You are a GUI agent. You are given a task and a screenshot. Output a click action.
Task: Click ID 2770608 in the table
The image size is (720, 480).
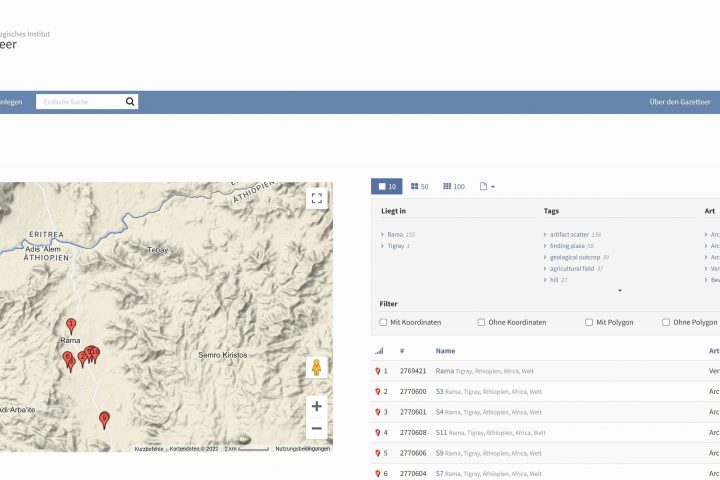pos(413,432)
